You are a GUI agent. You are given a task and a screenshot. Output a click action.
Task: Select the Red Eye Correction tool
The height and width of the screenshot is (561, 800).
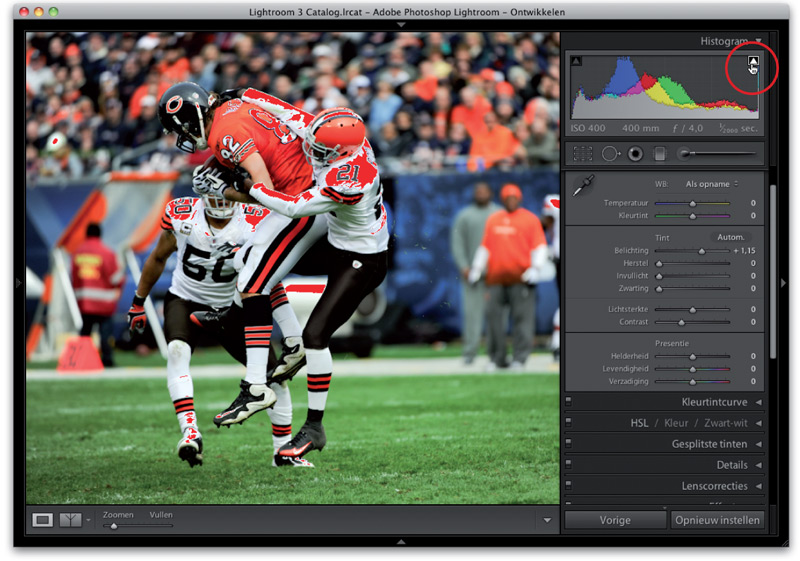[635, 154]
